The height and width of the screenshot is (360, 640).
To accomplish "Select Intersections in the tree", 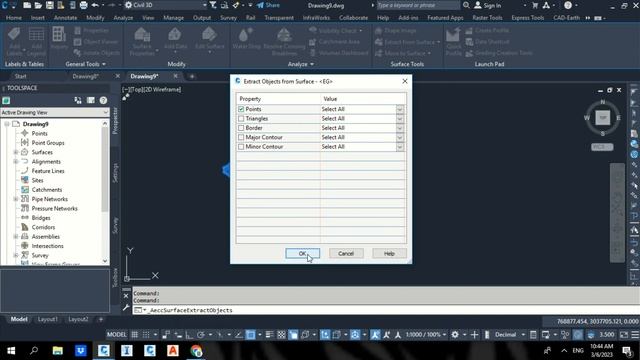I will (47, 246).
